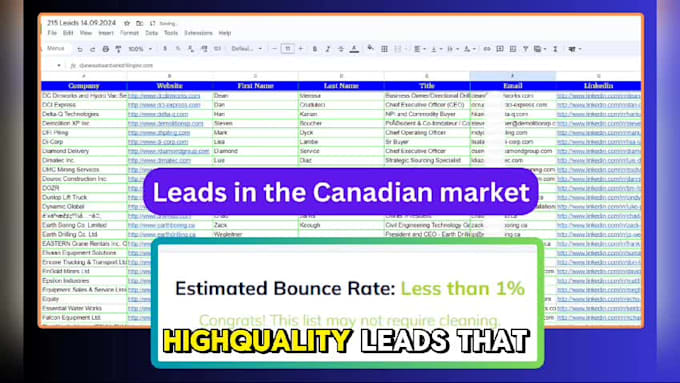The width and height of the screenshot is (680, 383).
Task: Open the Format menu
Action: click(x=129, y=33)
